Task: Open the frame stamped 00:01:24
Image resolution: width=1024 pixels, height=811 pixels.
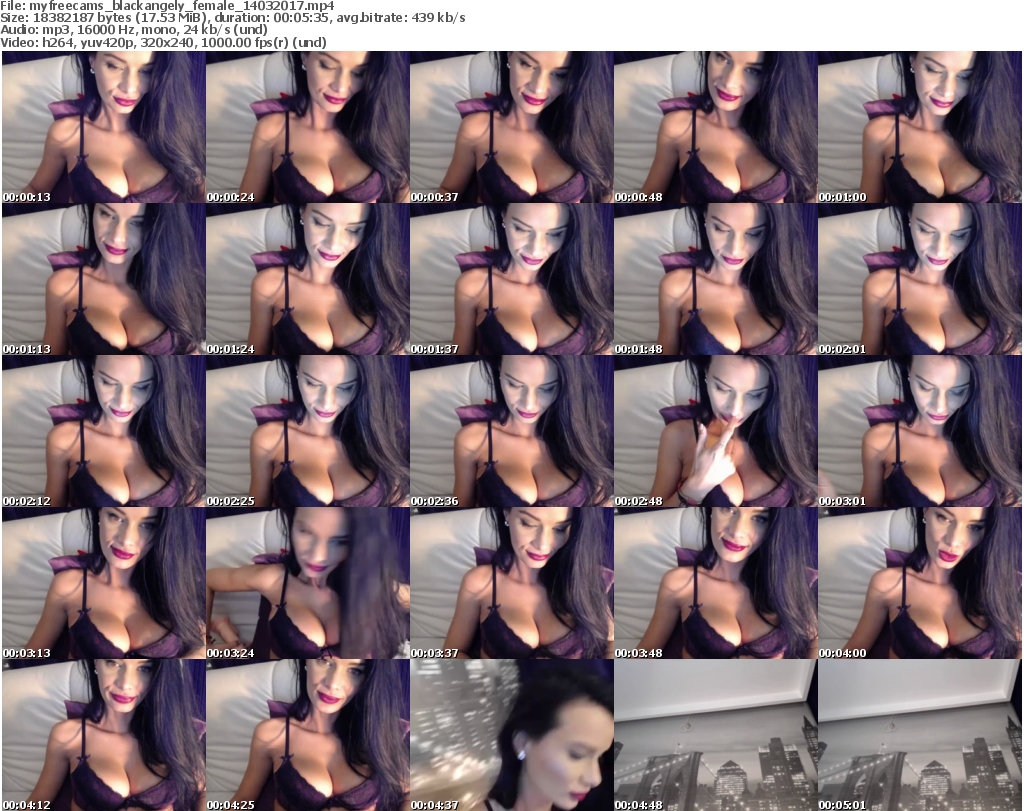Action: pyautogui.click(x=308, y=279)
